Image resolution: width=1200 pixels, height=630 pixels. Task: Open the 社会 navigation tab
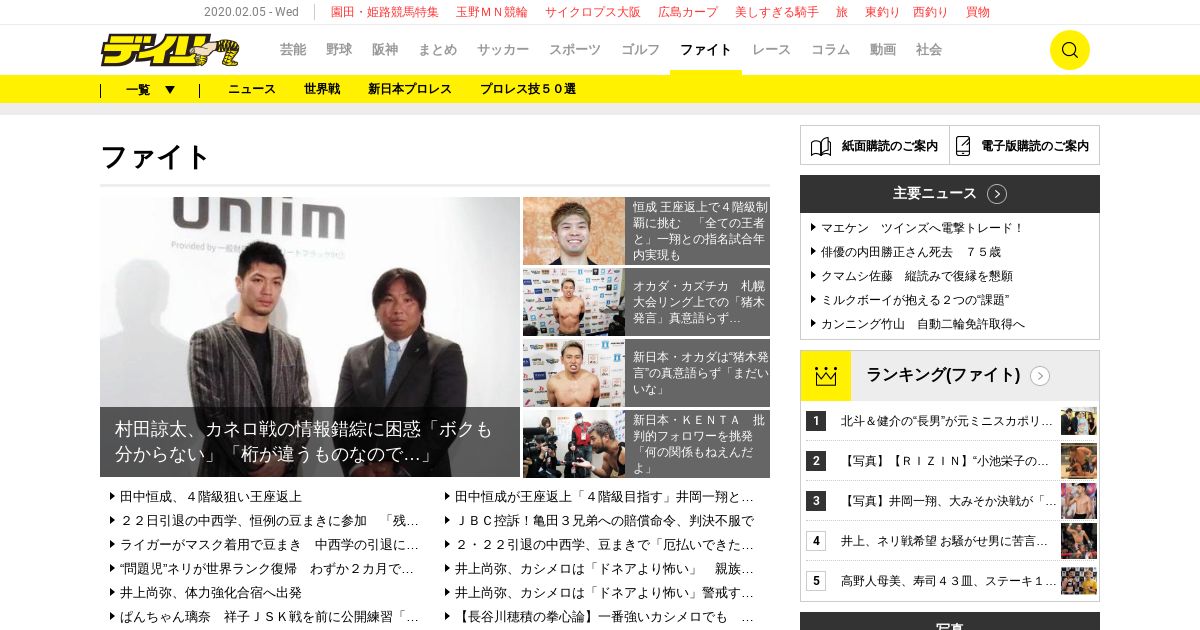pos(929,49)
